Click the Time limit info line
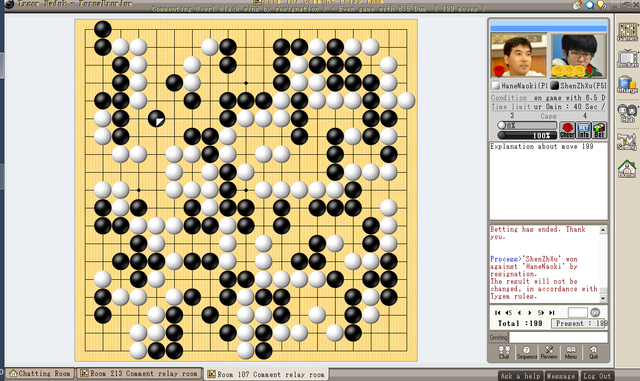The image size is (640, 381). [x=548, y=107]
